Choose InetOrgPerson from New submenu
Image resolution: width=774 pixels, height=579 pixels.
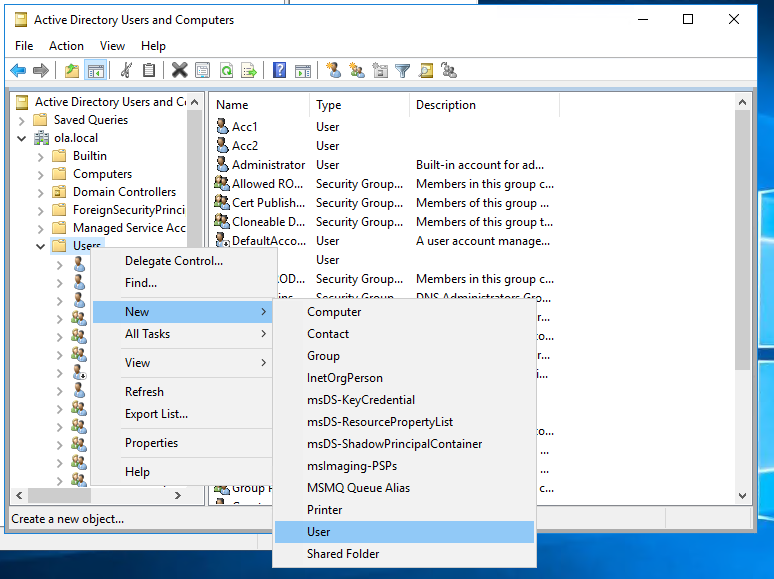tap(404, 378)
